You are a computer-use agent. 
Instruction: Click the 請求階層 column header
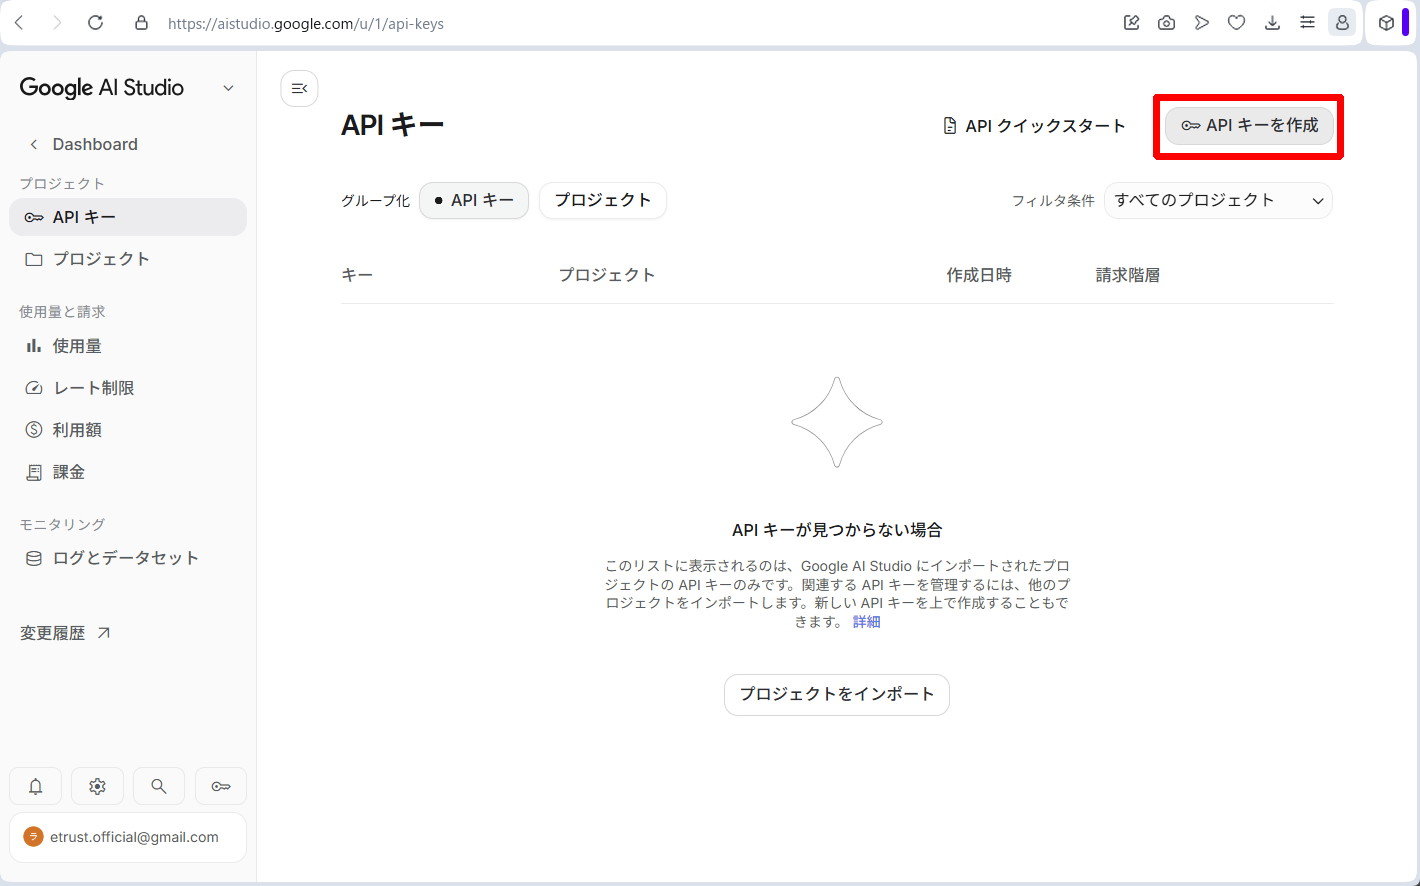point(1128,275)
